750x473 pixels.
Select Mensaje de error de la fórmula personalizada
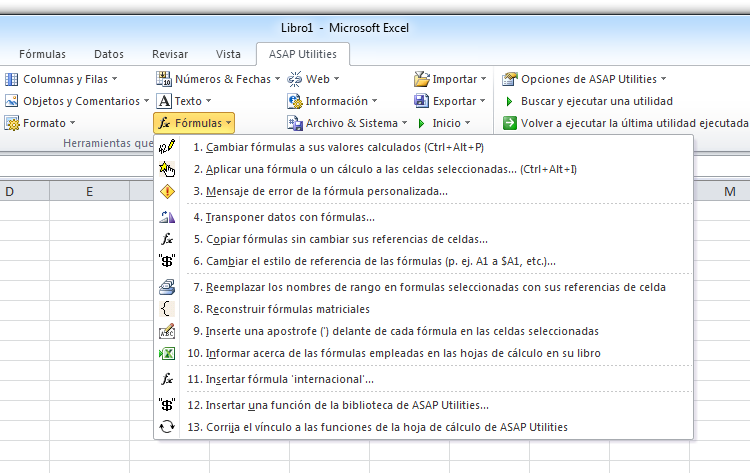coord(424,191)
